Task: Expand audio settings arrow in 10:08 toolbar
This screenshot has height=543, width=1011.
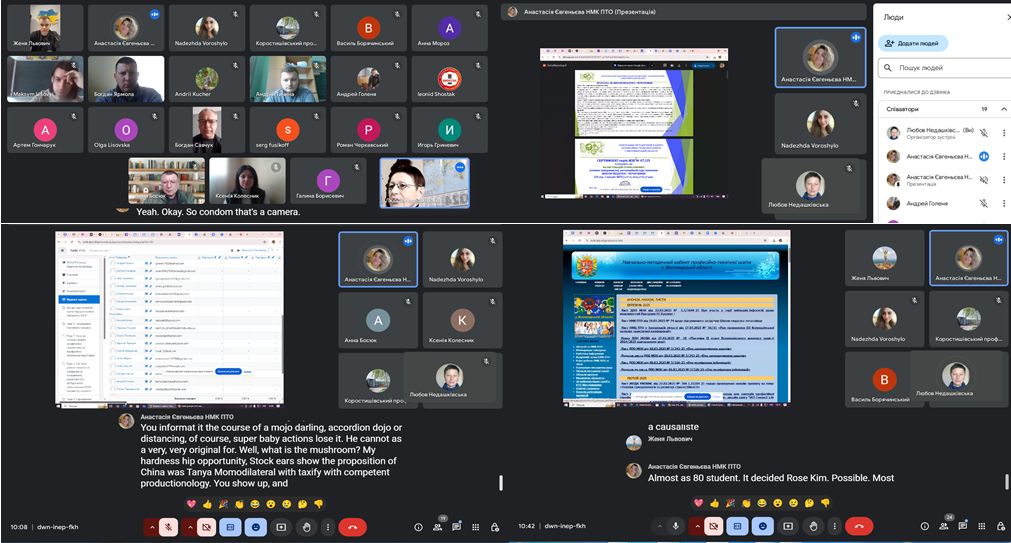Action: tap(151, 526)
